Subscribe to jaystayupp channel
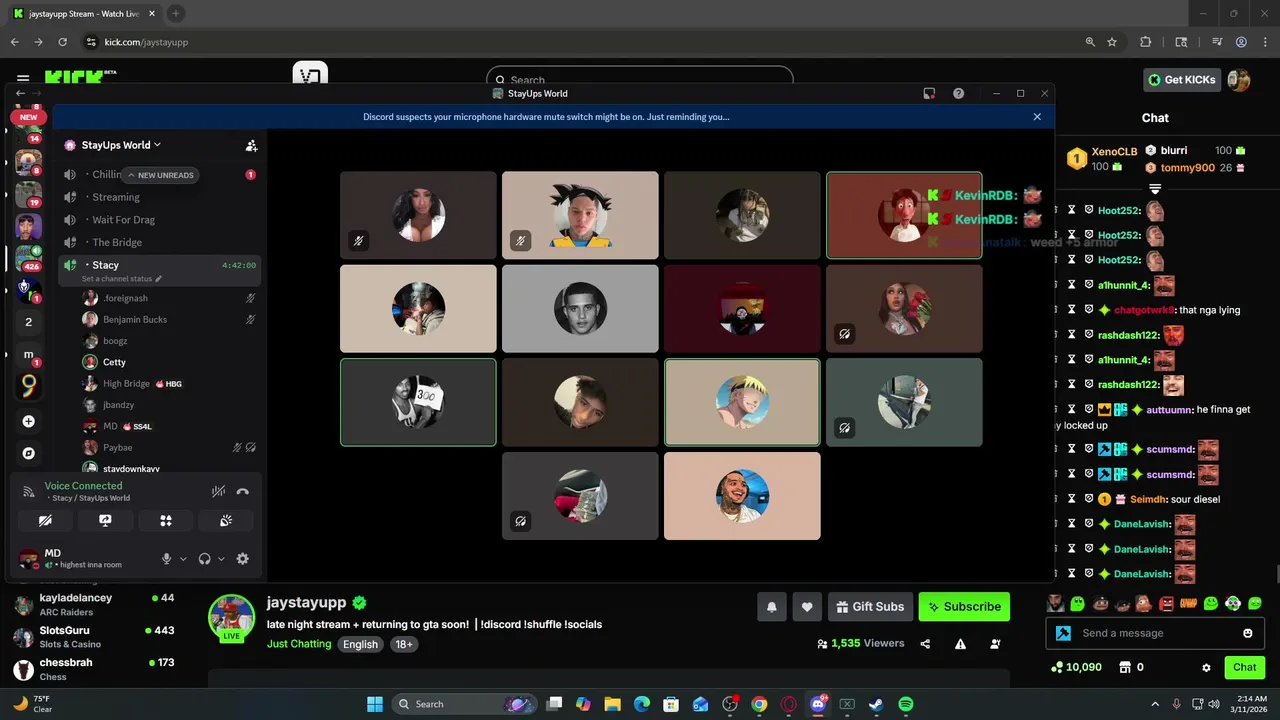Screen dimensions: 1280x720 coord(964,606)
